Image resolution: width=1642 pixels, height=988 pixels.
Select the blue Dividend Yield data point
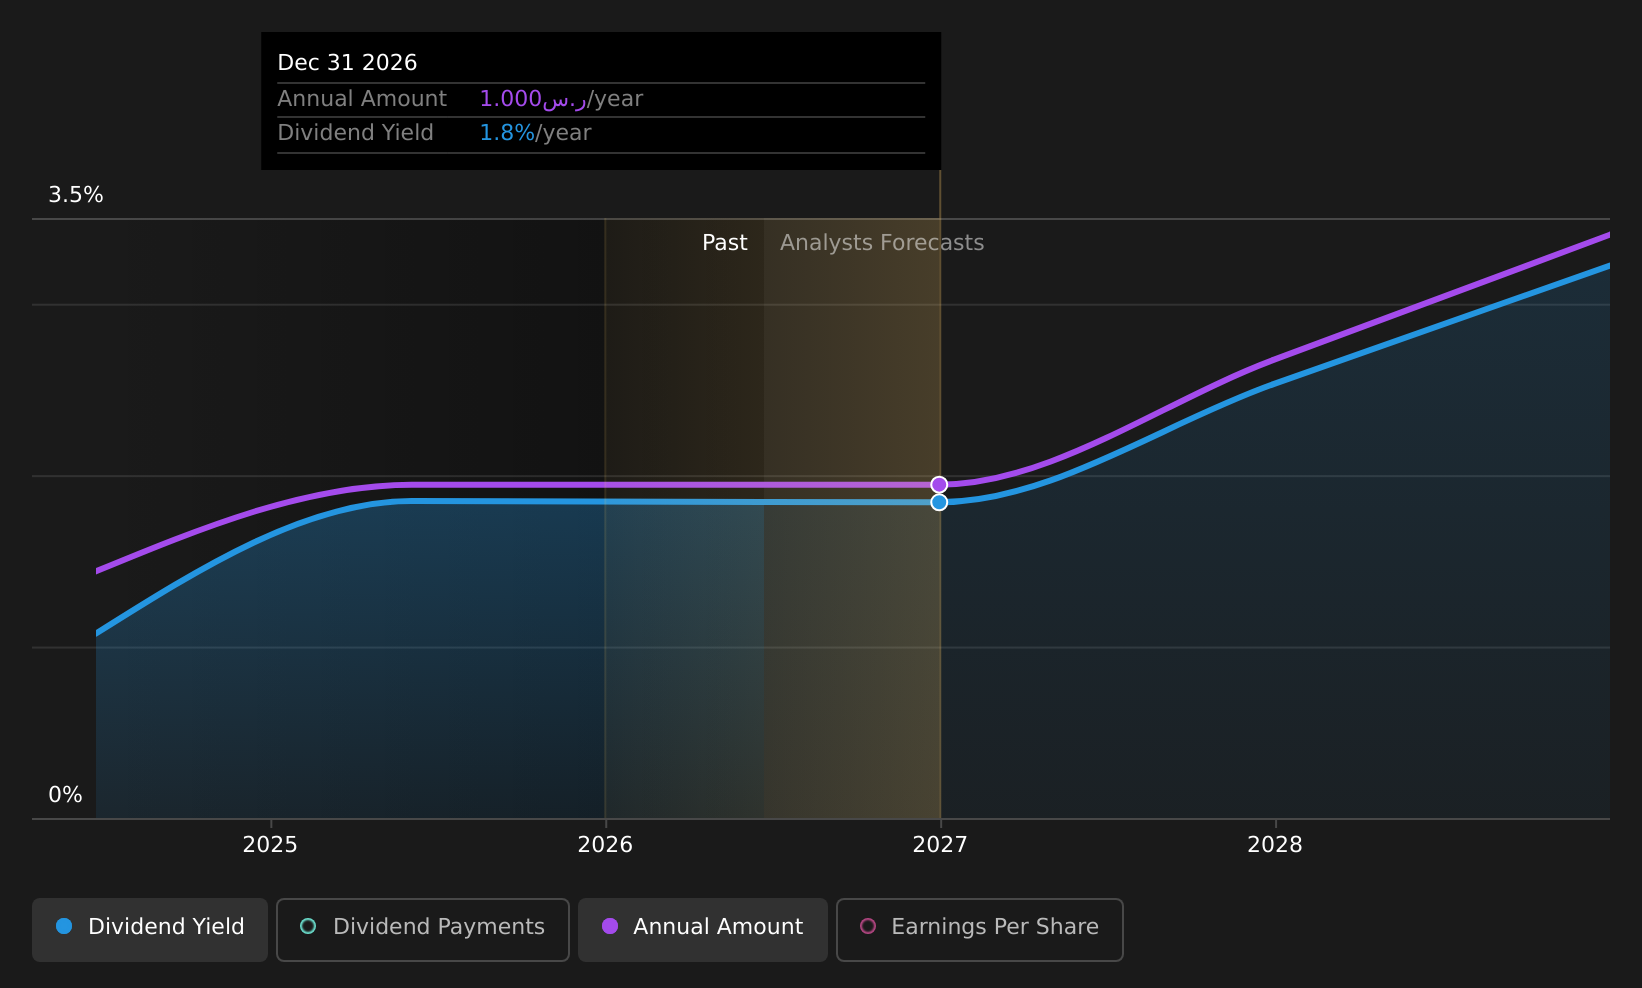[x=939, y=502]
